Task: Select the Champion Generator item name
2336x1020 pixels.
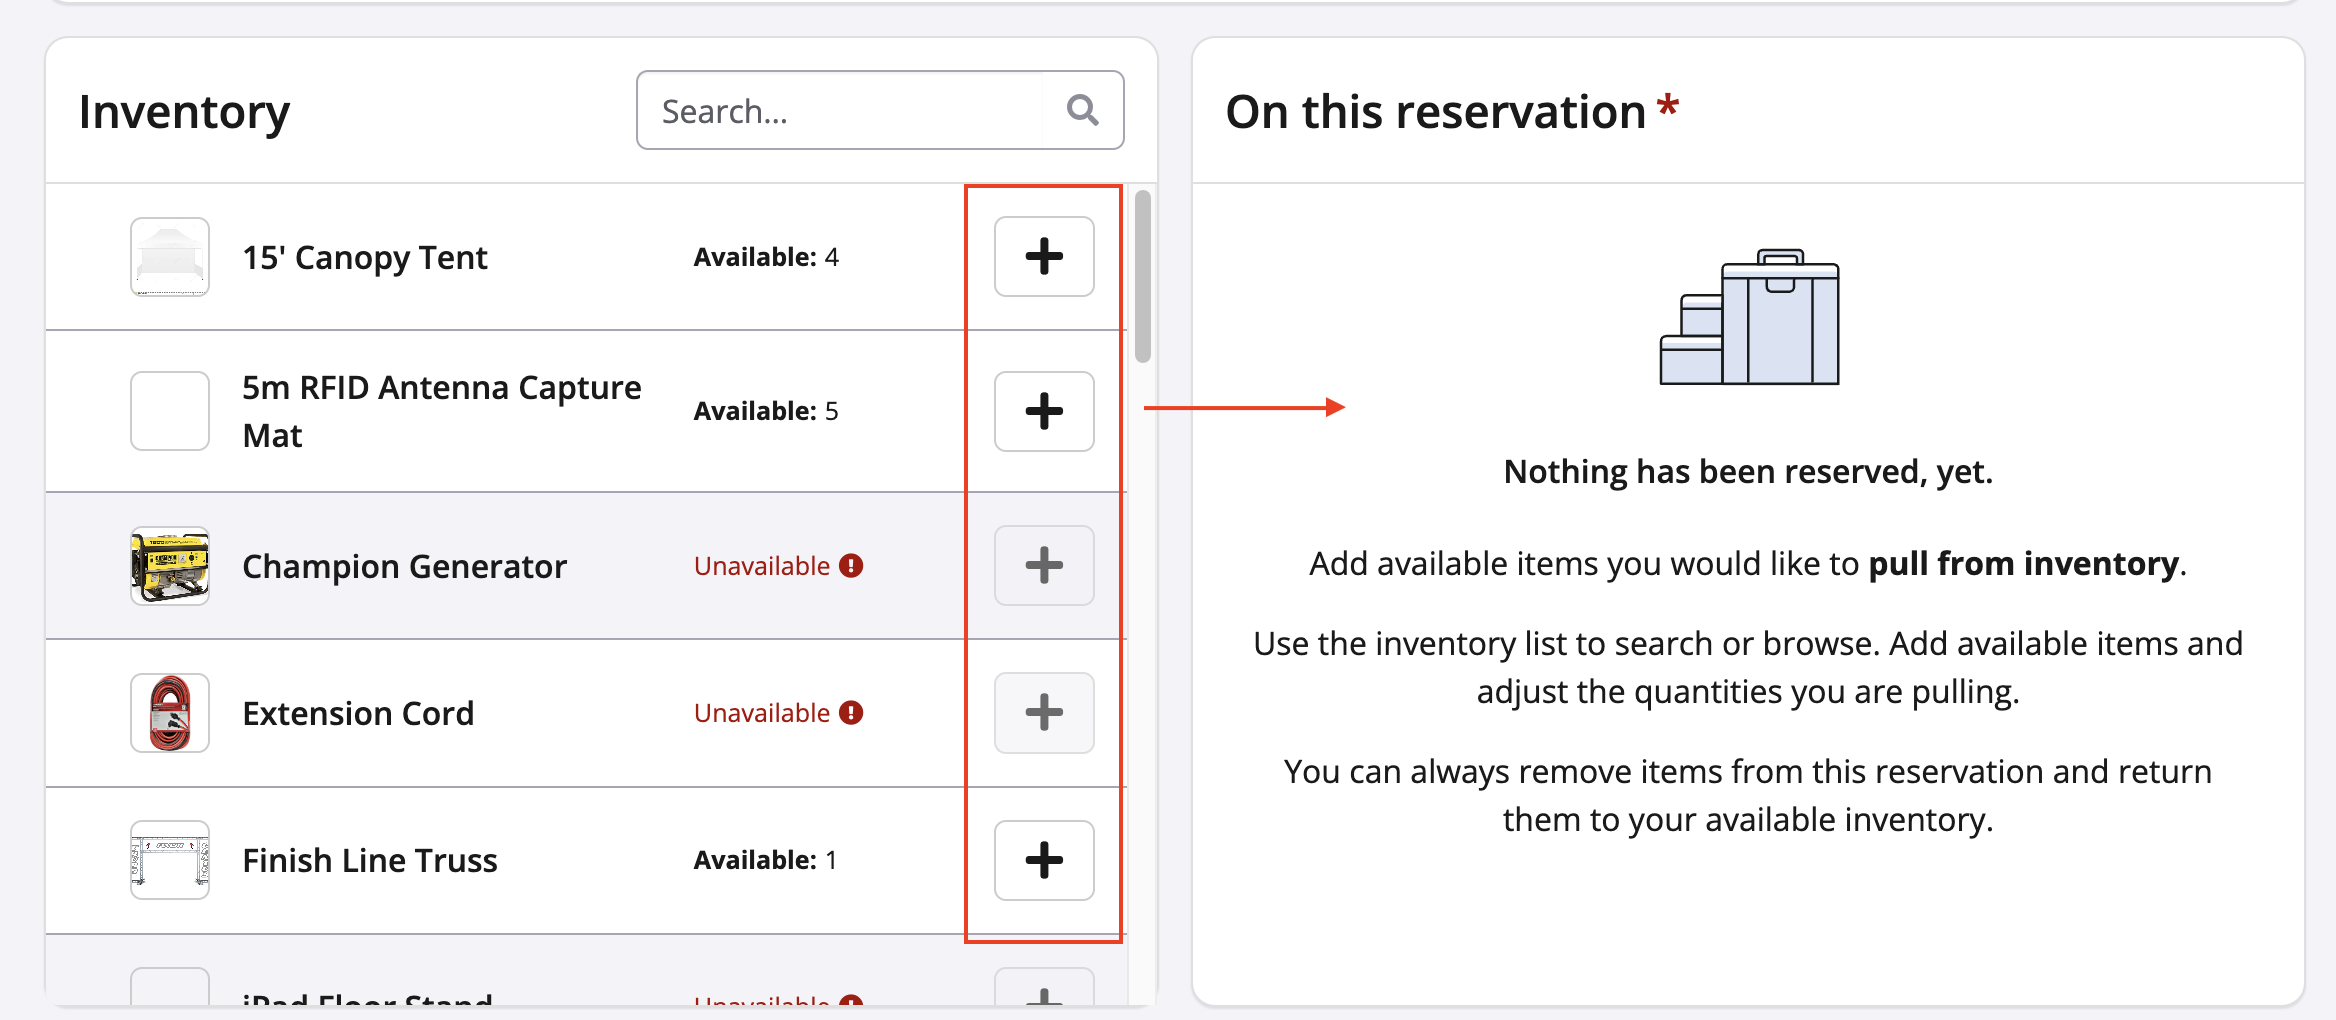Action: 404,566
